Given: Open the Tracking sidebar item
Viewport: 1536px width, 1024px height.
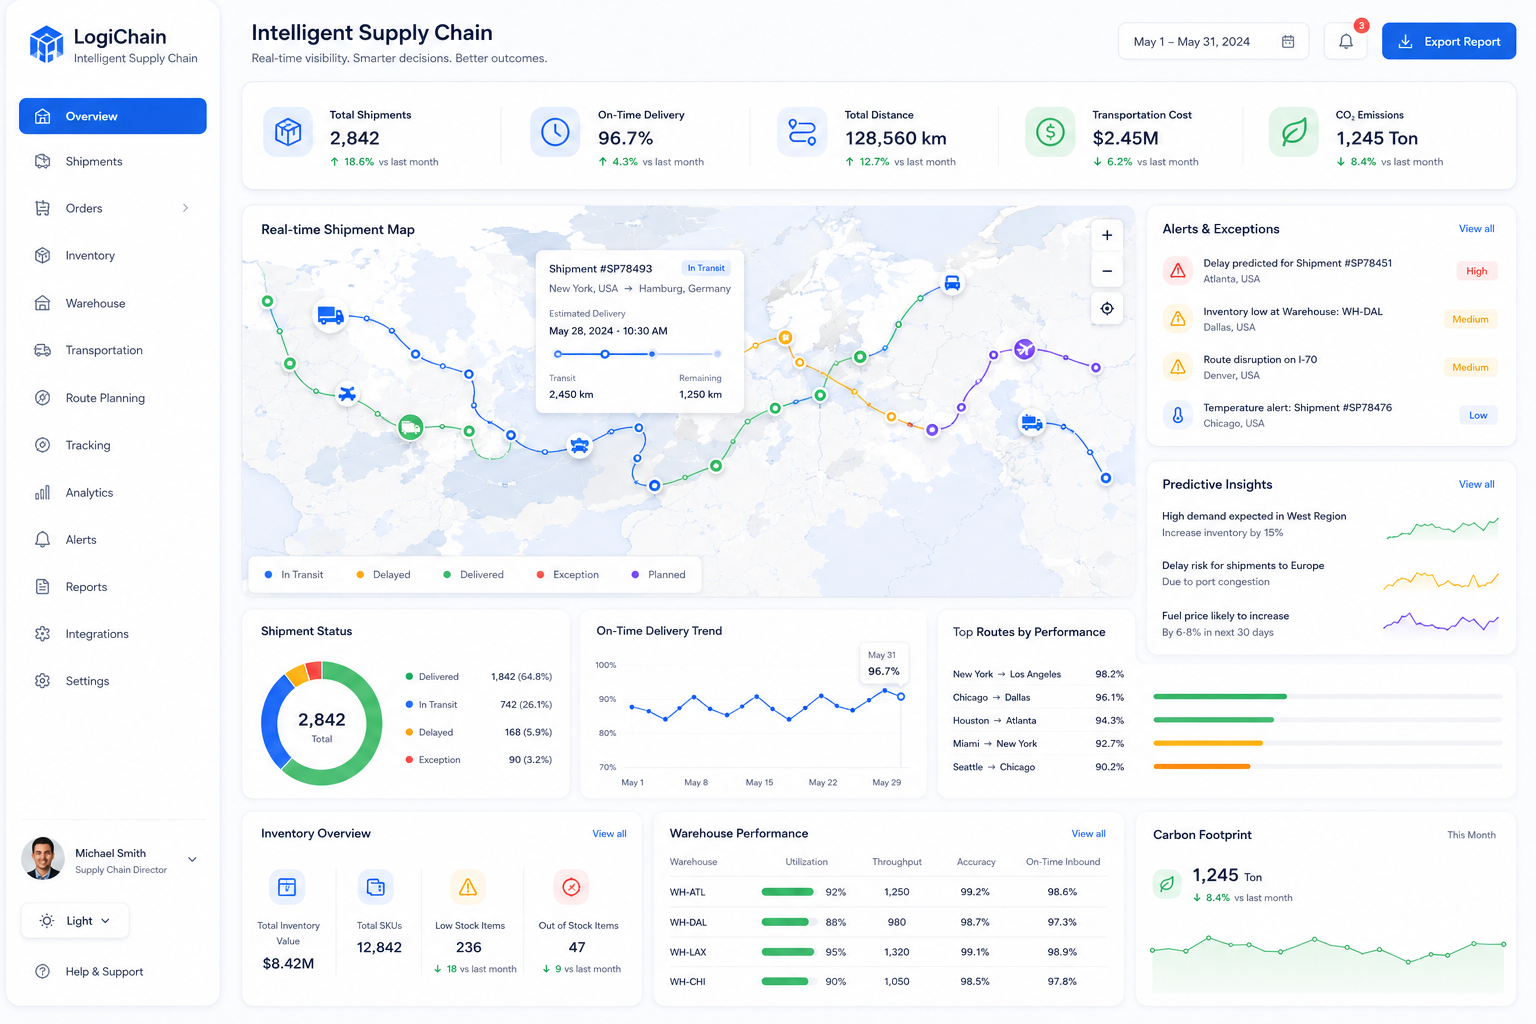Looking at the screenshot, I should pyautogui.click(x=113, y=445).
